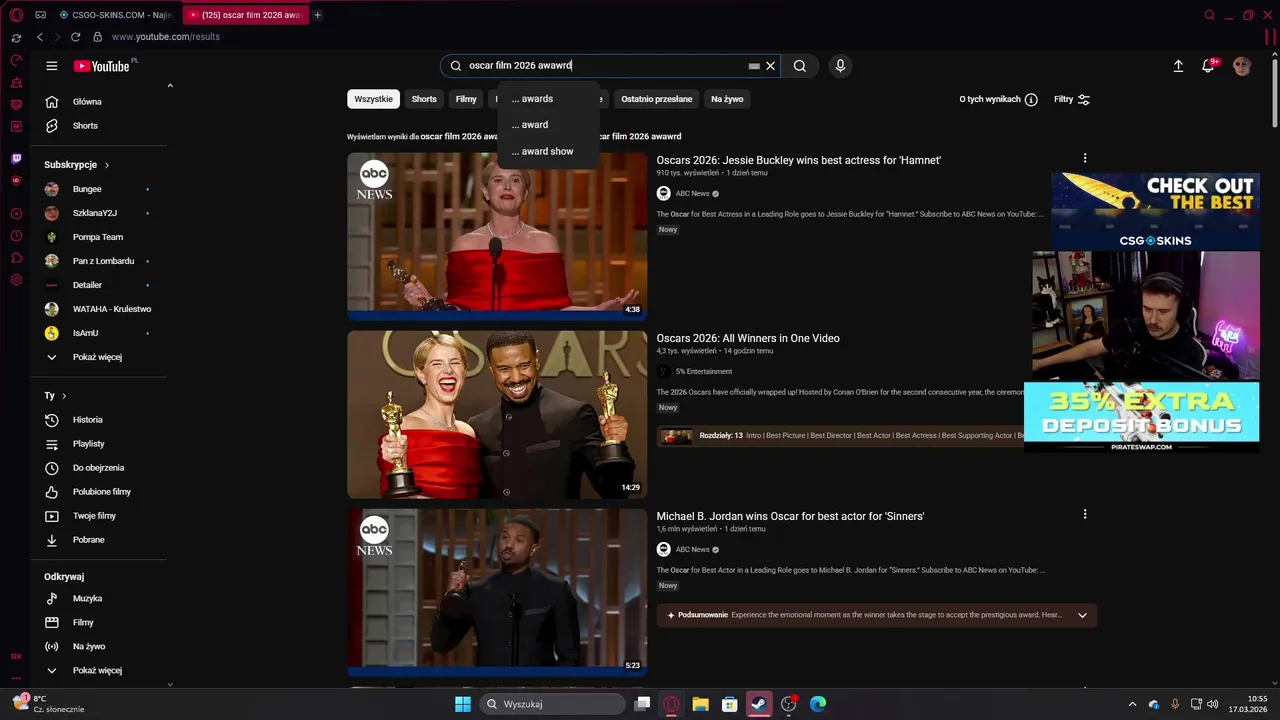
Task: Click the Jessie Buckley video thumbnail
Action: (497, 236)
